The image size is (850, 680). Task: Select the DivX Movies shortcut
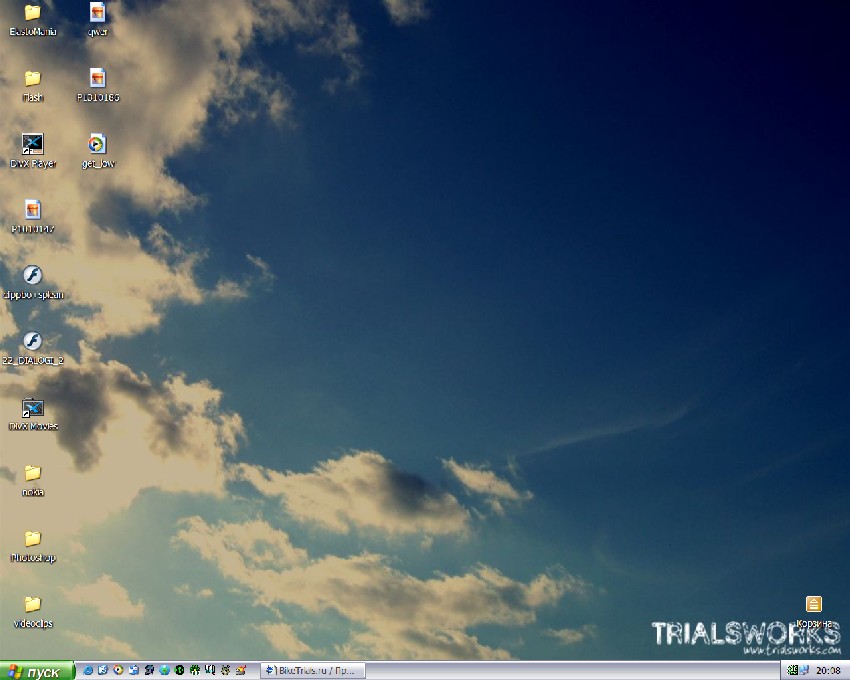pos(33,408)
